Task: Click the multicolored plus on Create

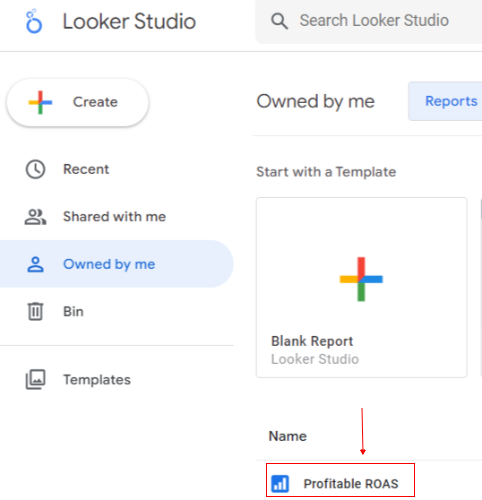Action: click(40, 102)
